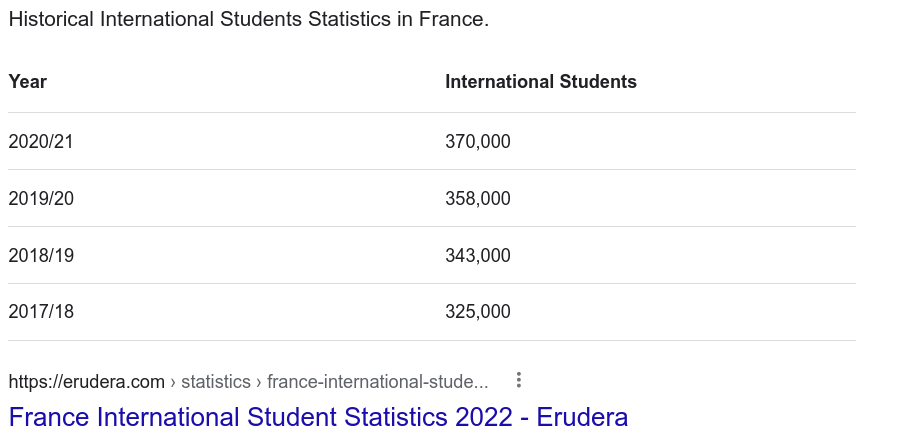This screenshot has width=916, height=447.
Task: Click the france-international-stude... breadcrumb segment
Action: coord(377,382)
